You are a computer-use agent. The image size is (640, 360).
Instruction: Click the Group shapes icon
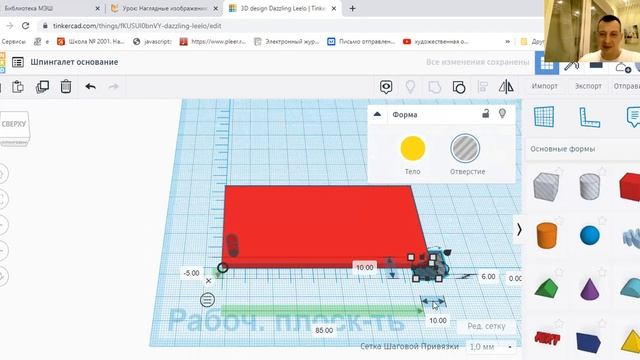pos(435,87)
